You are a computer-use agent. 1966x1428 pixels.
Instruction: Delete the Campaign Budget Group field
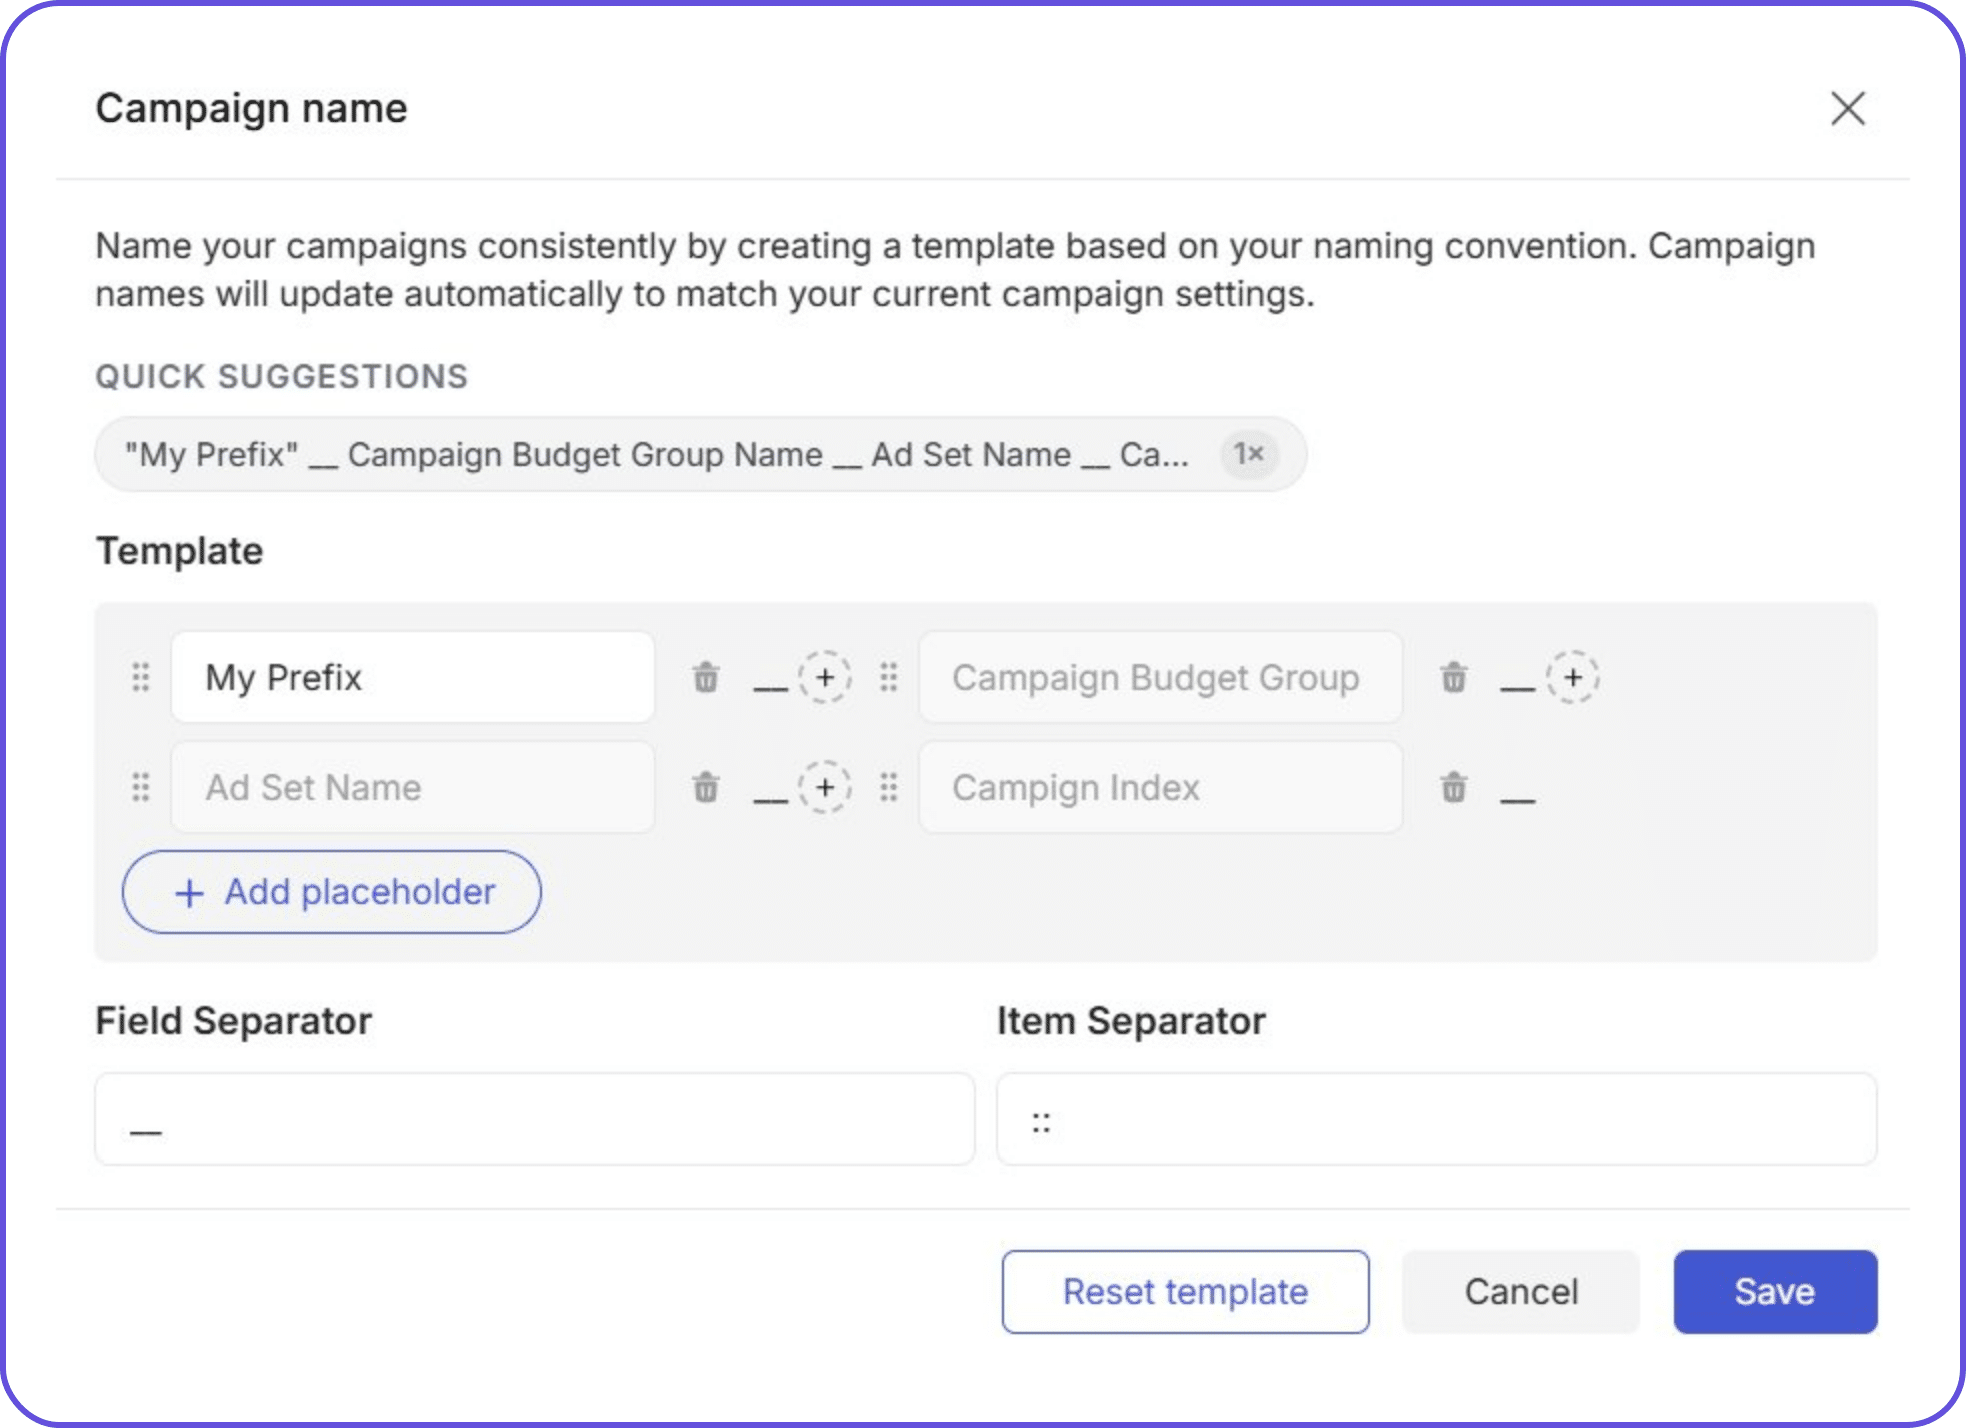point(1454,677)
